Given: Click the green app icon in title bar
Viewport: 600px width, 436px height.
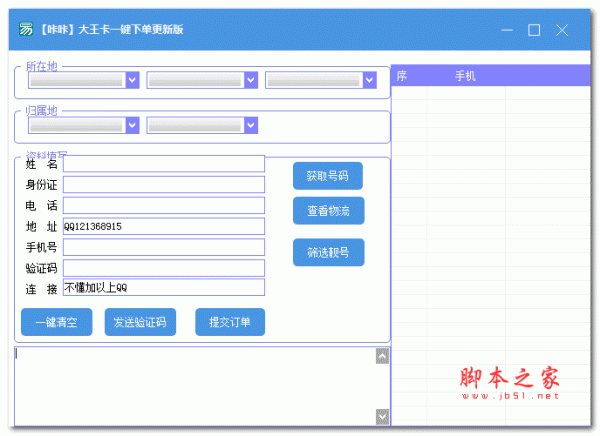Looking at the screenshot, I should coord(26,29).
